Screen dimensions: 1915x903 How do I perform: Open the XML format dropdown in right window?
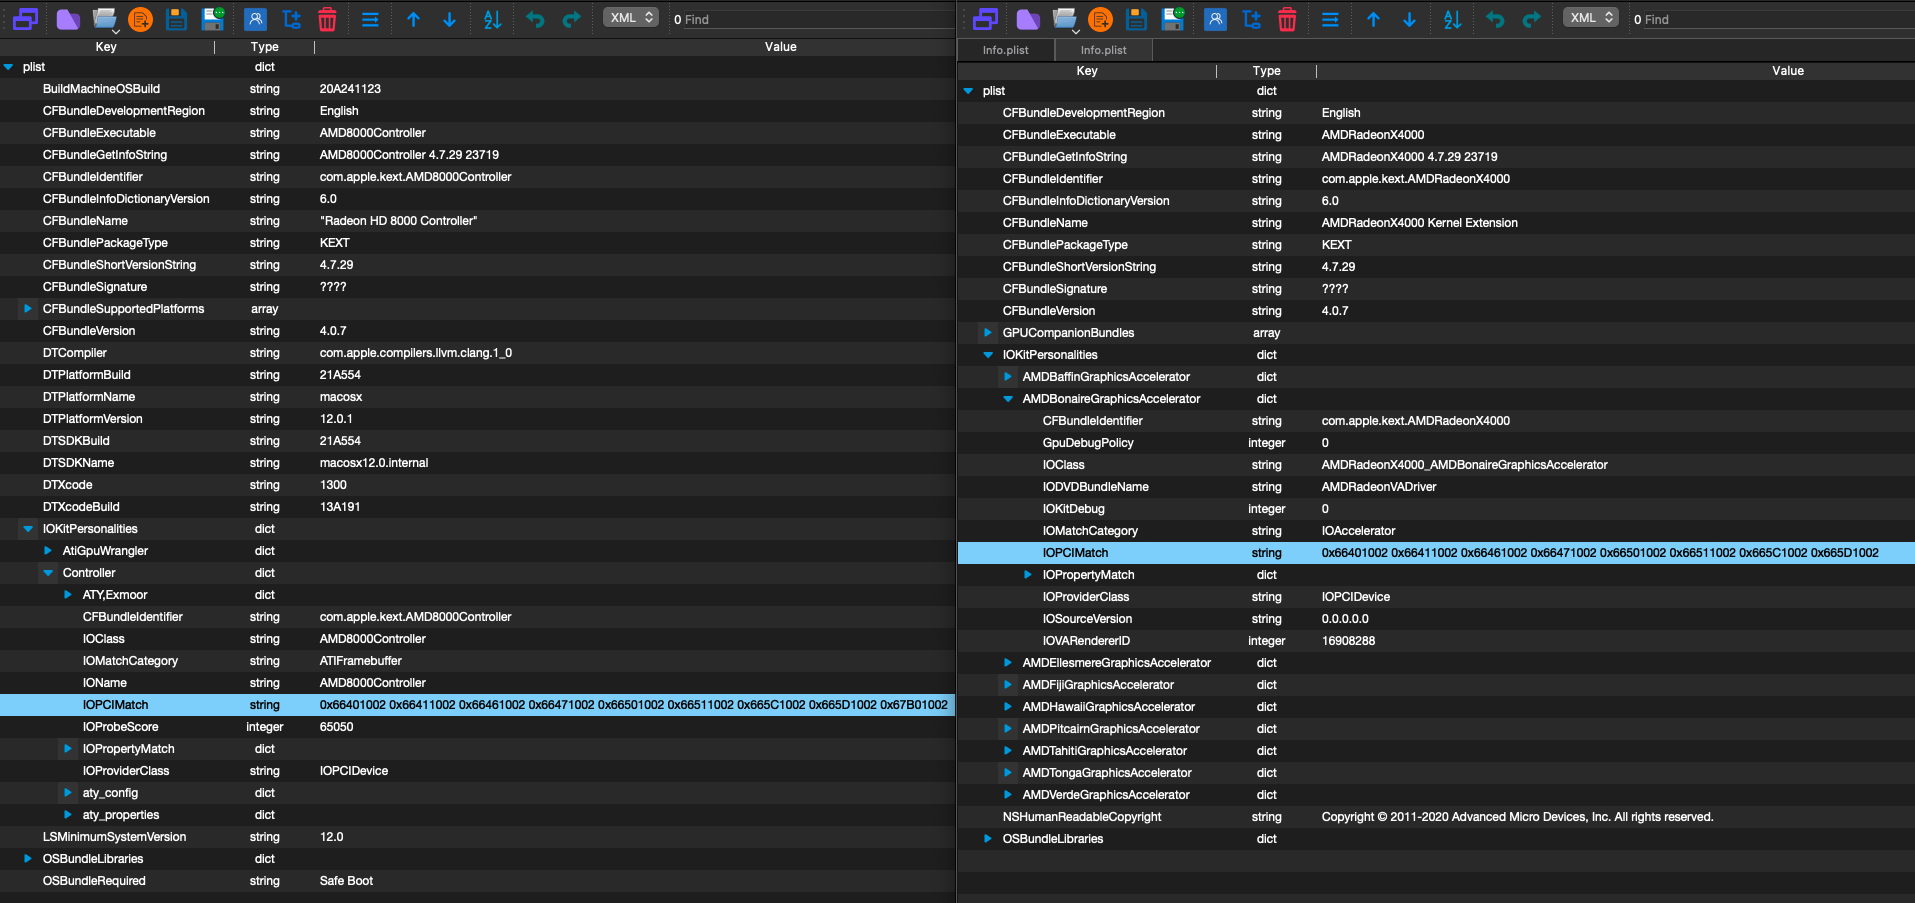[1590, 18]
